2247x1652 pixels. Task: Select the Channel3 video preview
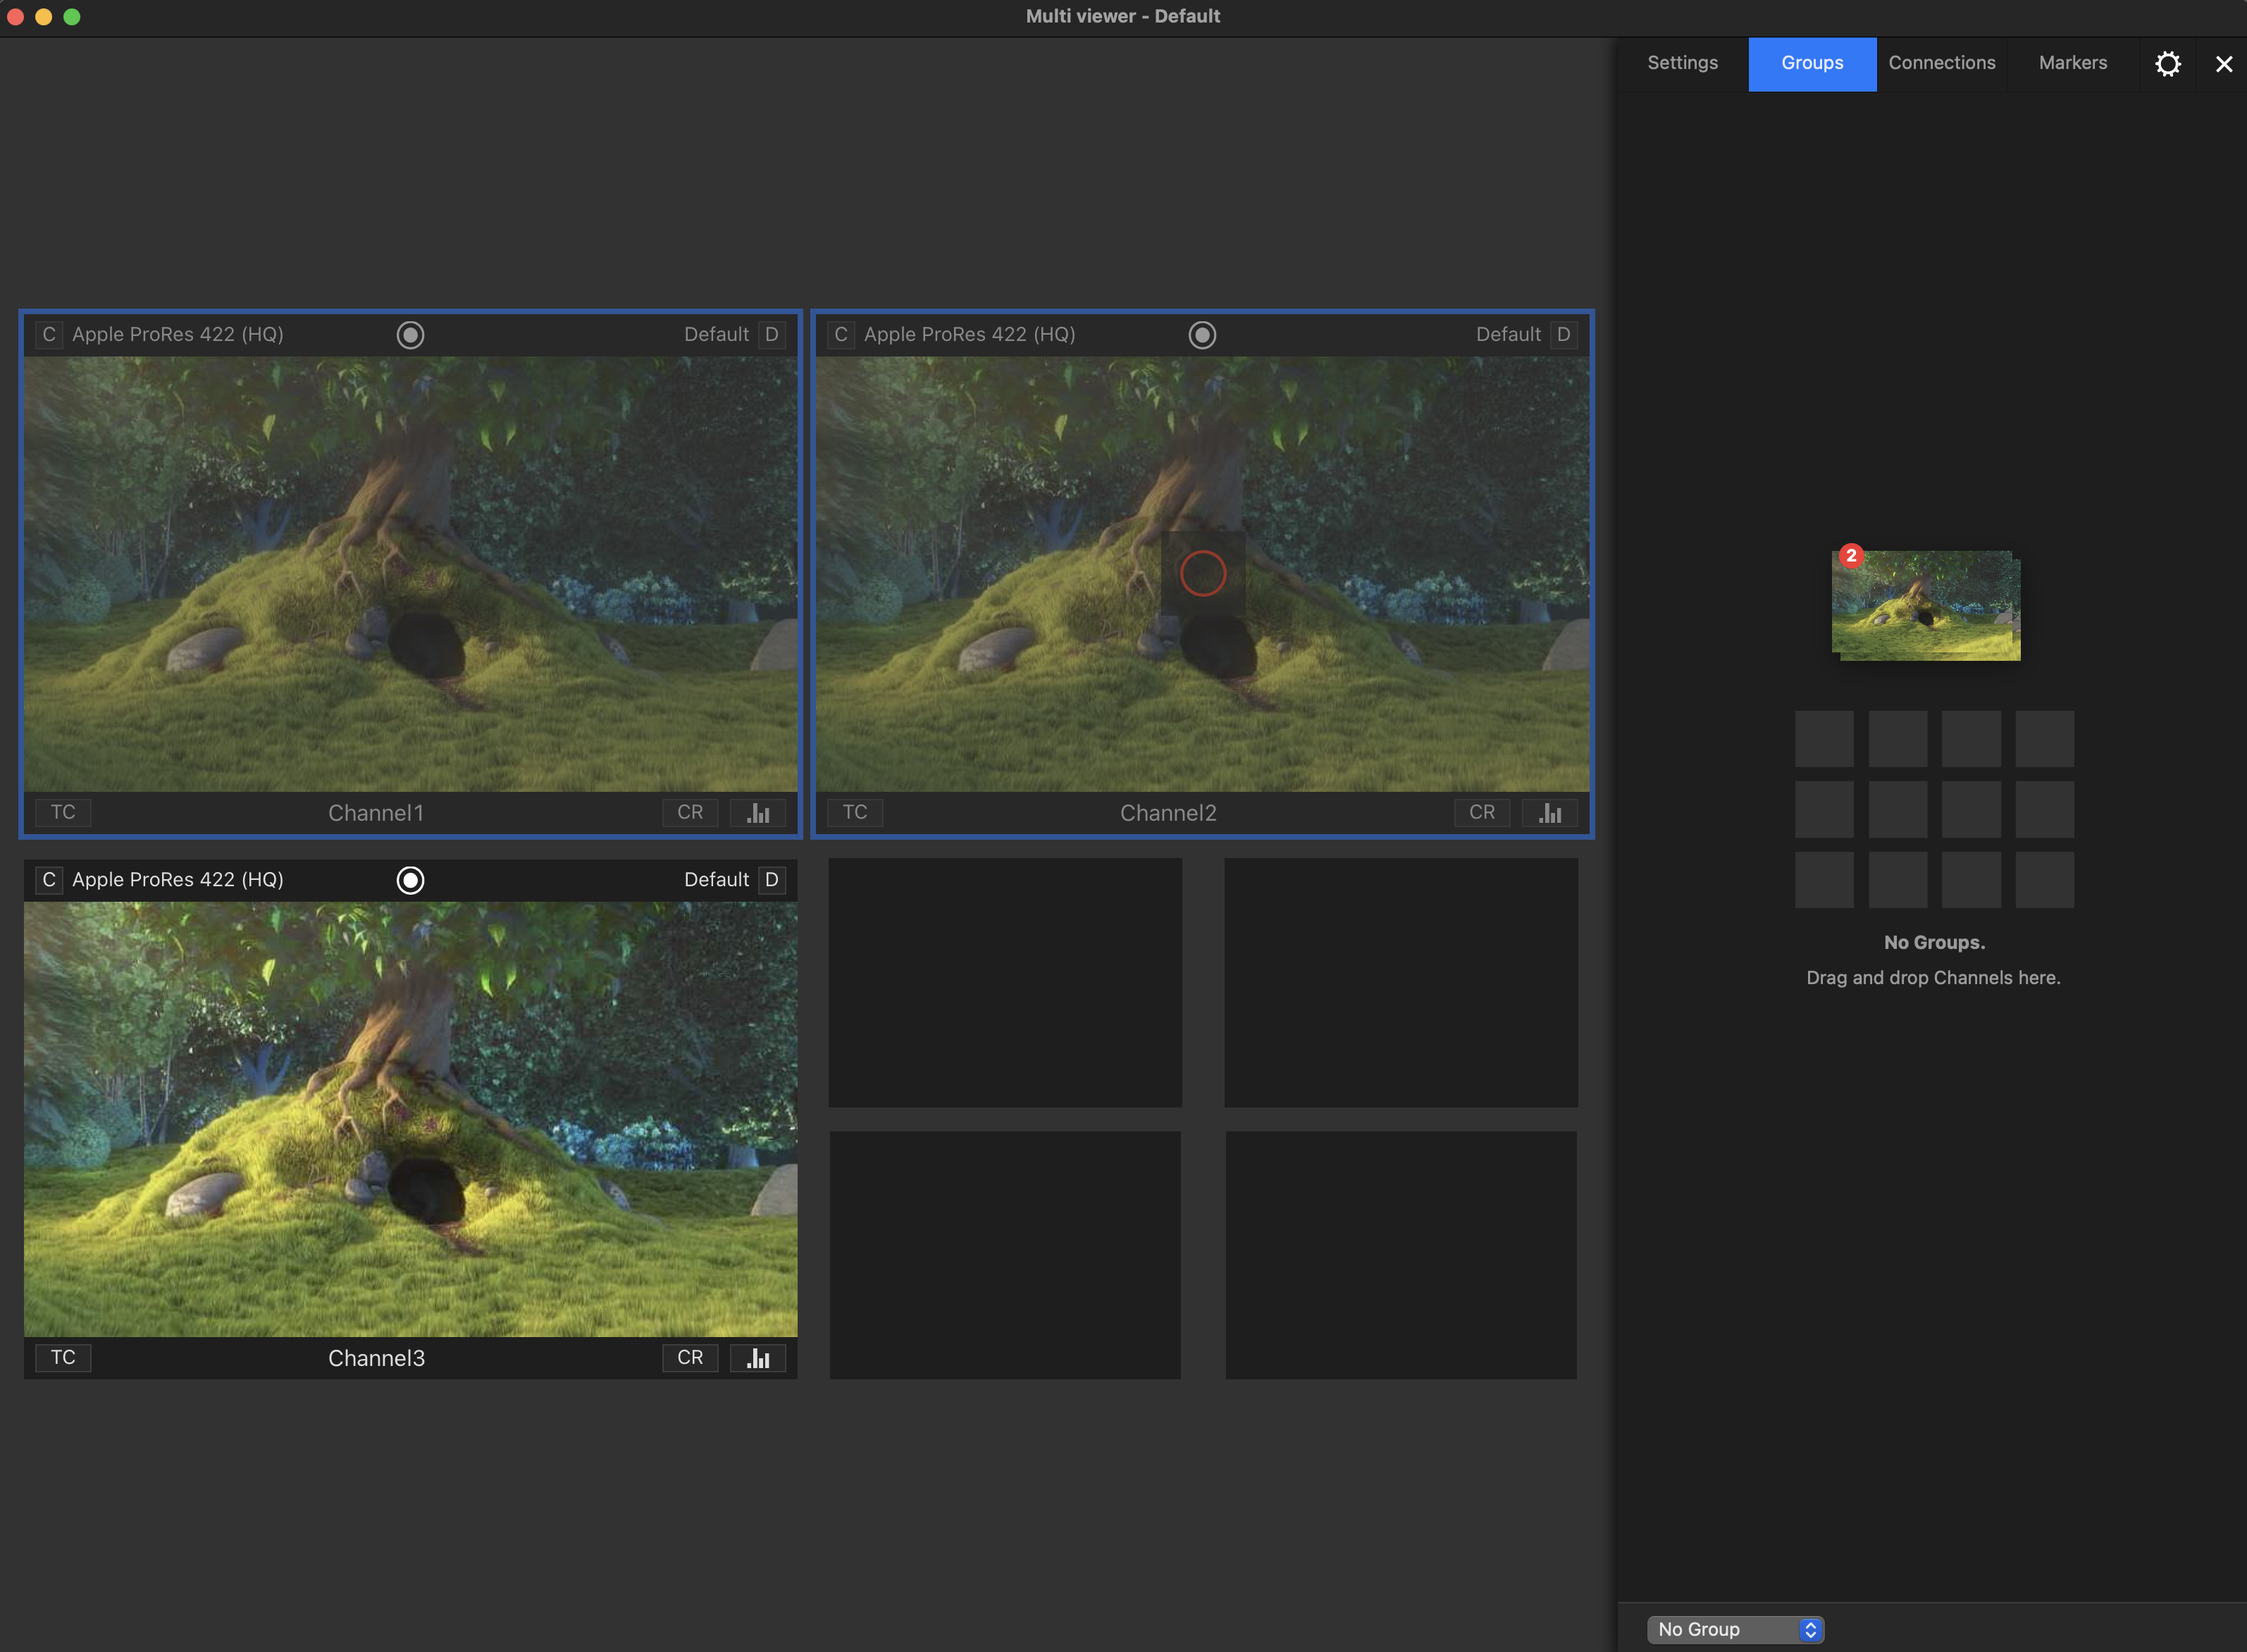pos(411,1119)
